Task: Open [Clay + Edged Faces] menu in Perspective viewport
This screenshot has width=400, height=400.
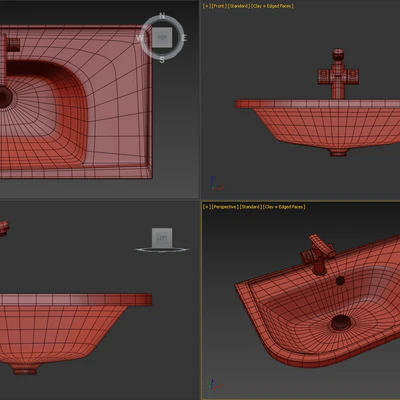Action: [x=284, y=207]
